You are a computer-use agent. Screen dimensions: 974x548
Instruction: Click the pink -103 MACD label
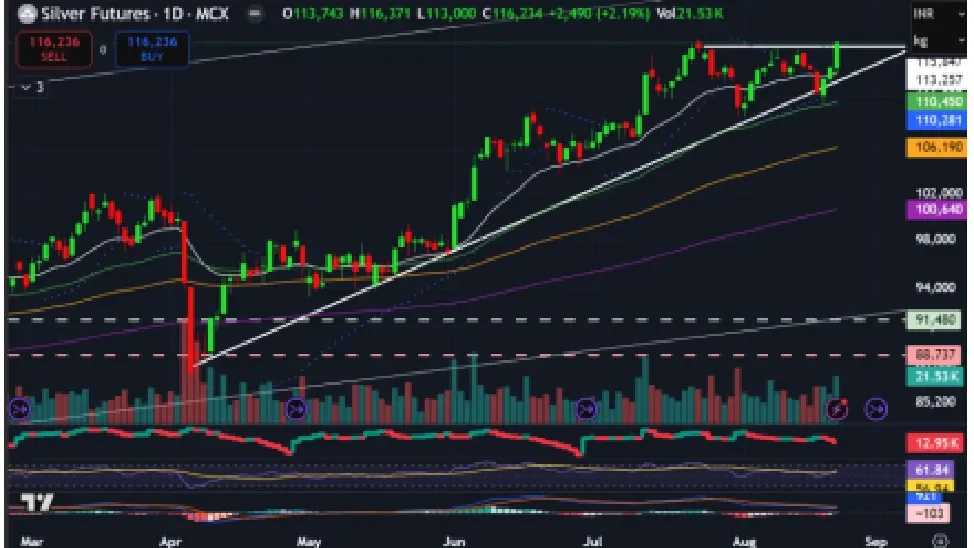(931, 513)
